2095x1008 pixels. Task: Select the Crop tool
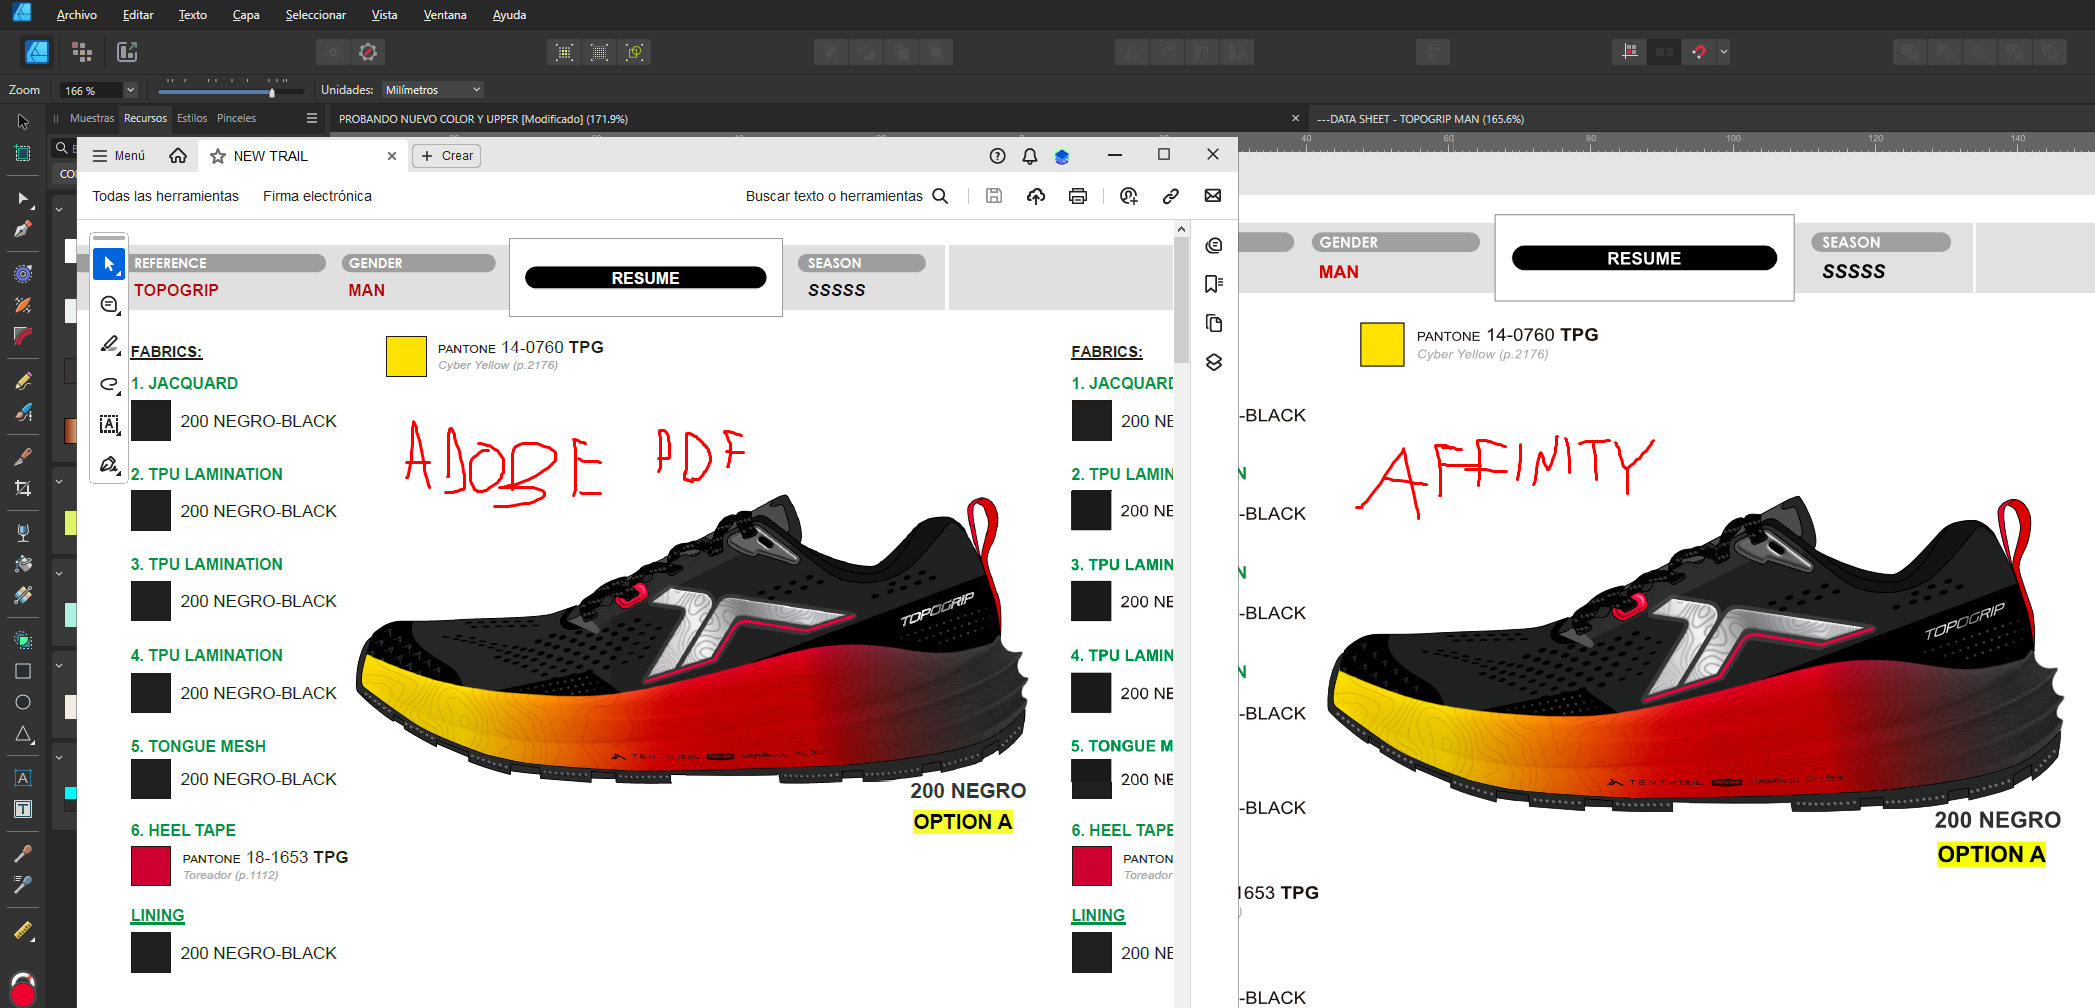pos(23,488)
